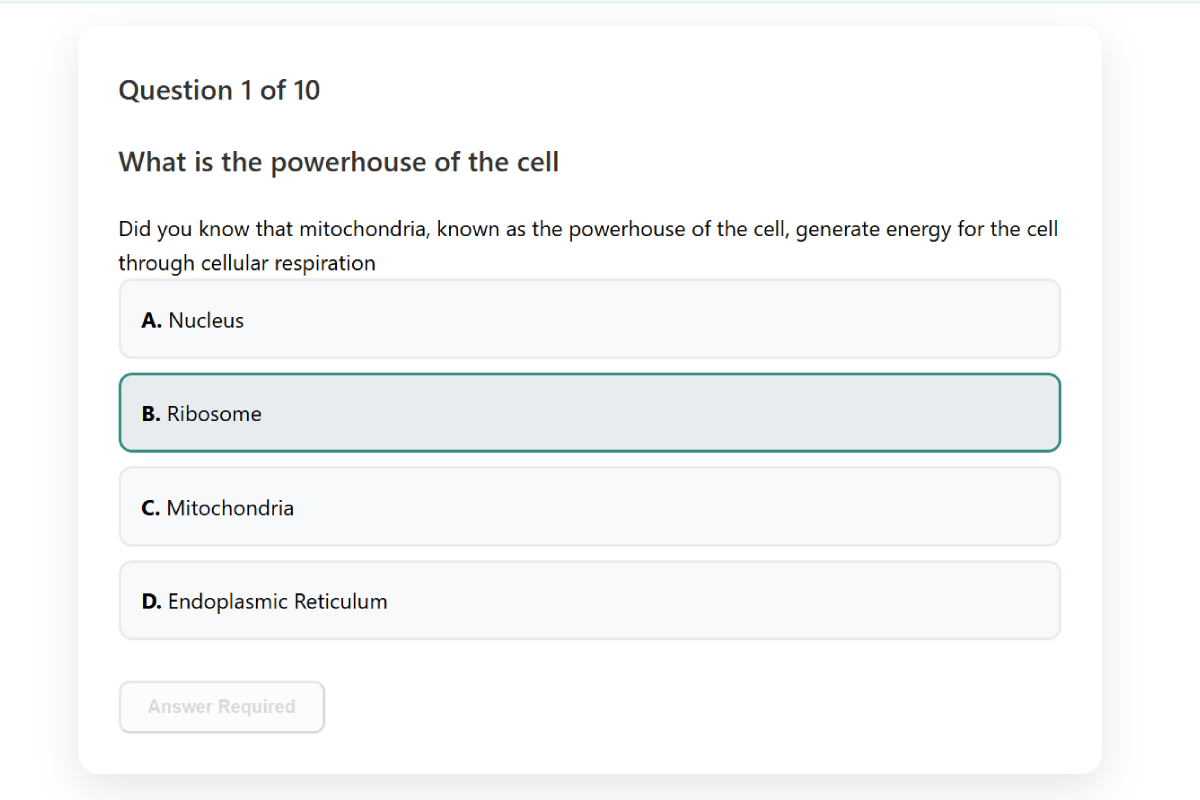Click the word Mitochondria in option C
This screenshot has width=1200, height=800.
pyautogui.click(x=230, y=508)
